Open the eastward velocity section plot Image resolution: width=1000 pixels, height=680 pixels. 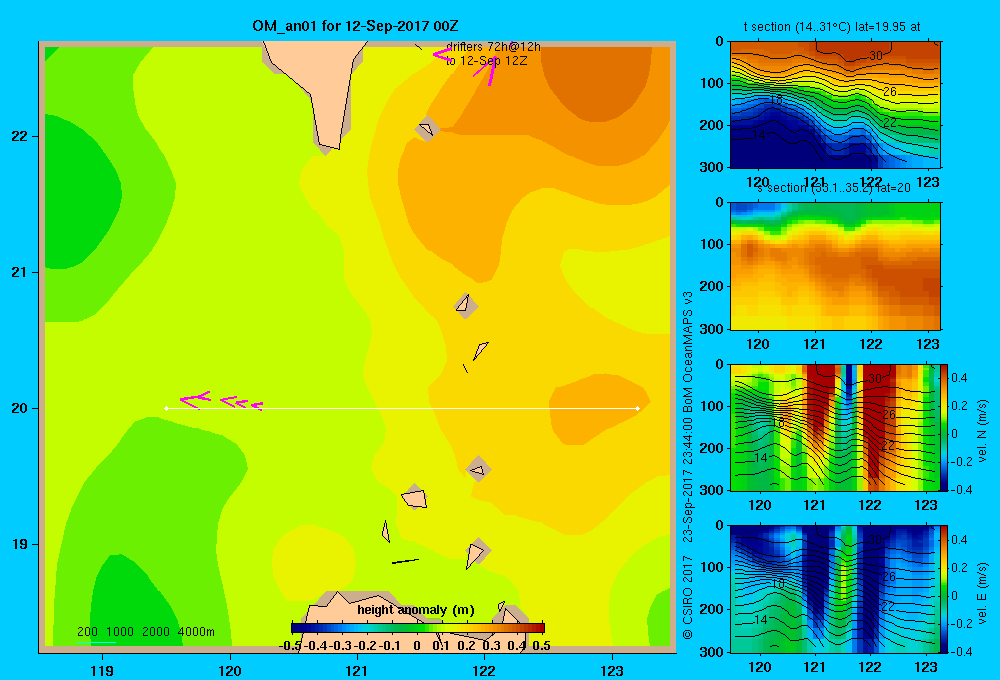tap(834, 589)
